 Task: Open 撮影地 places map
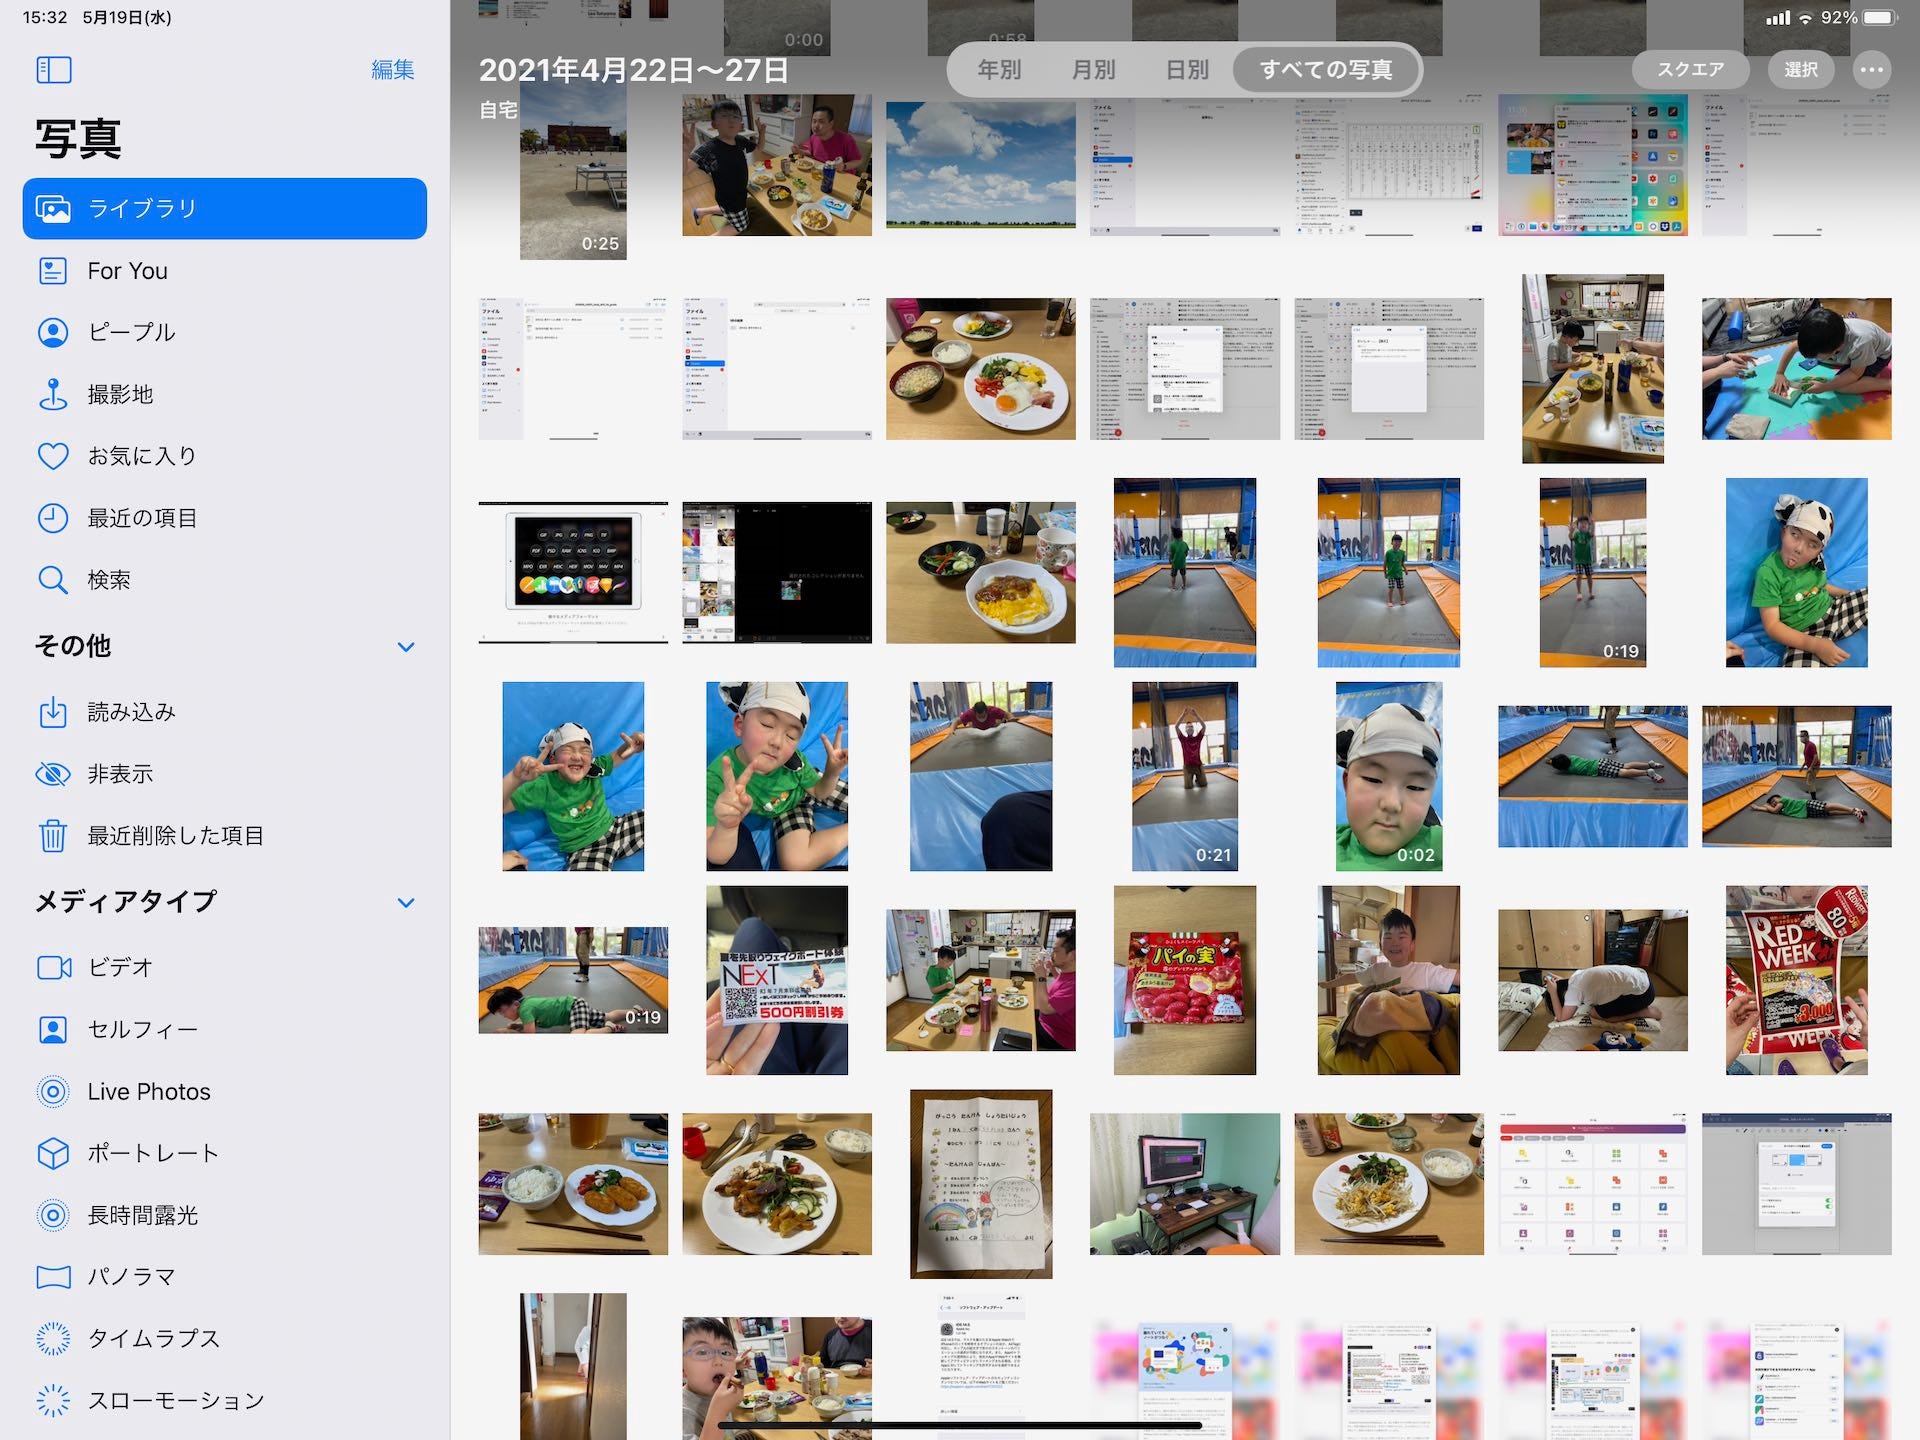pos(120,394)
